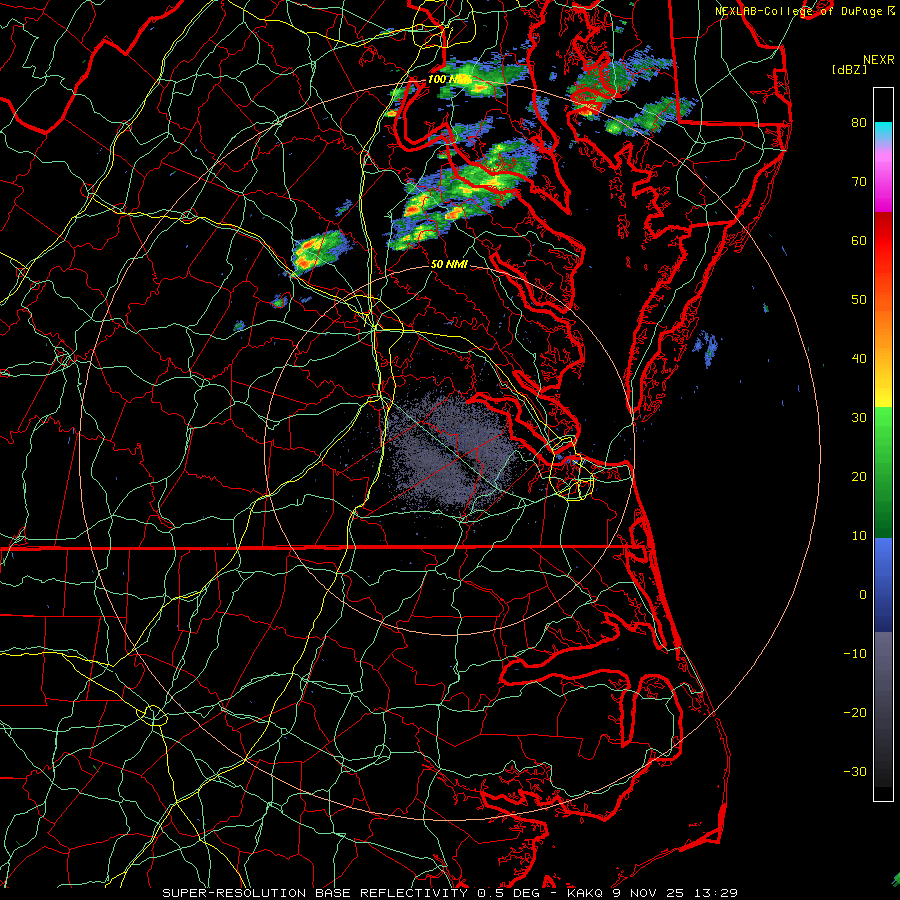Select the -10 value on the dBZ scale
The height and width of the screenshot is (900, 900).
[x=855, y=653]
